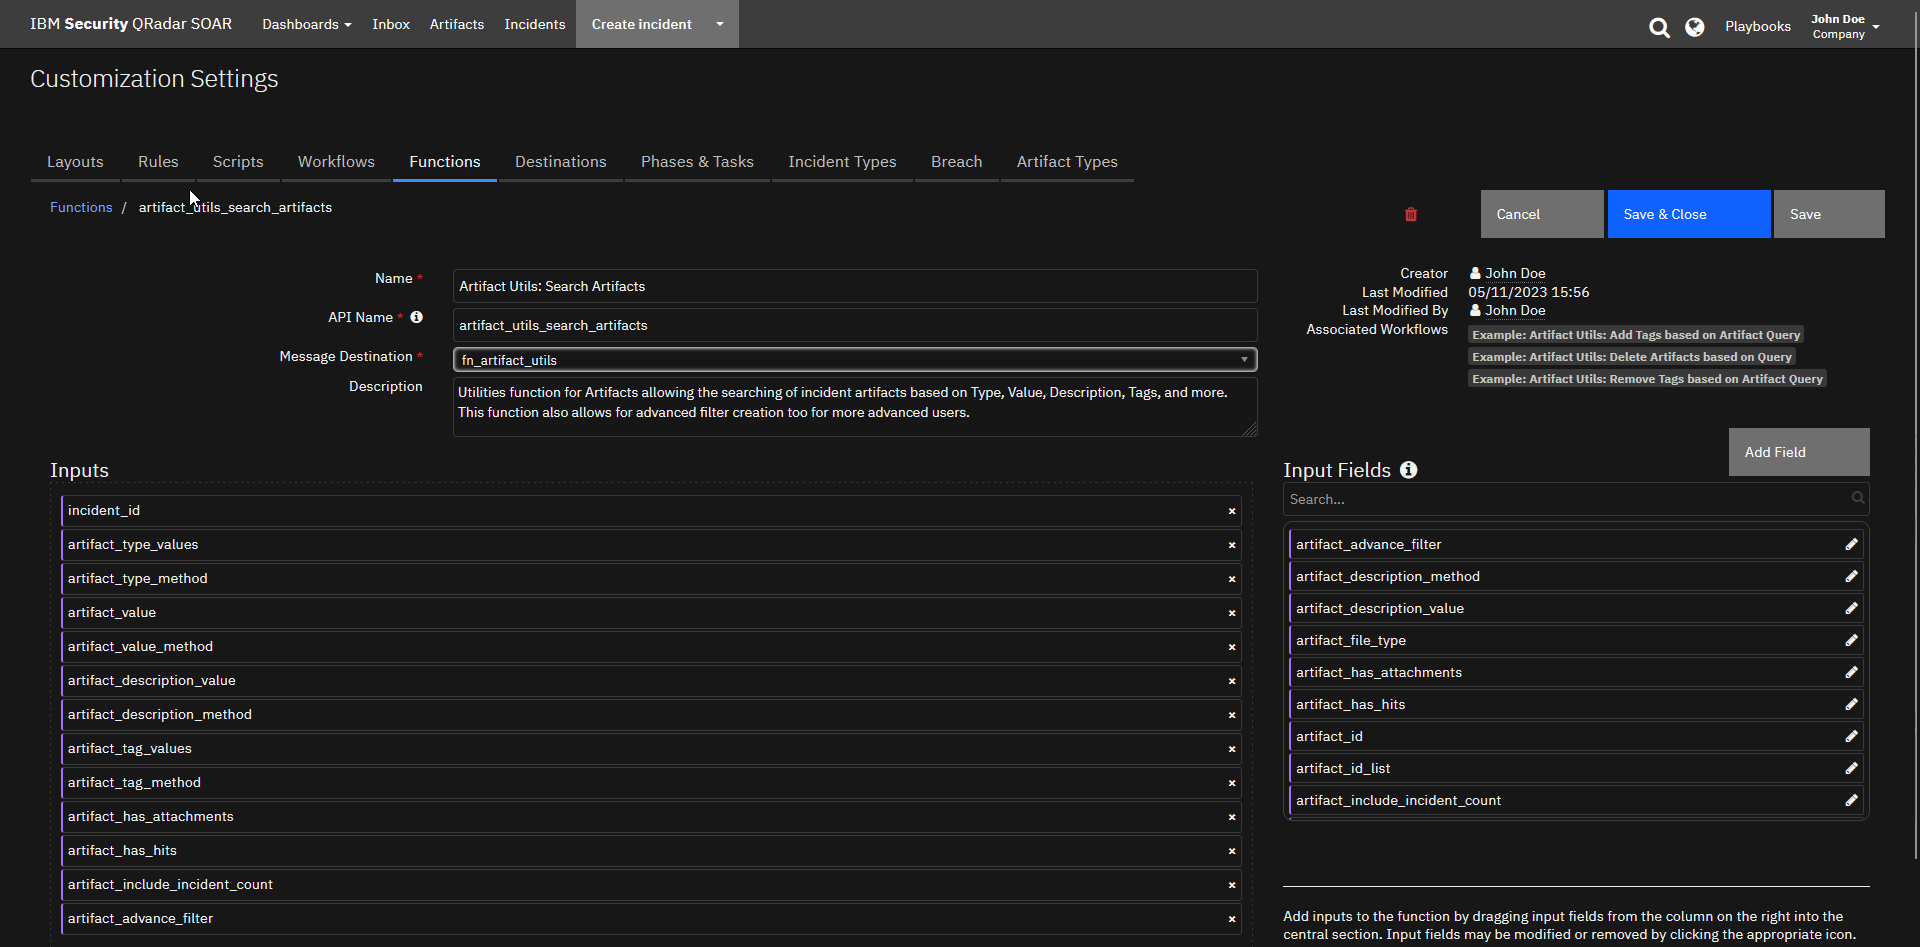Click the globe icon in the top bar
The height and width of the screenshot is (947, 1920).
tap(1695, 27)
